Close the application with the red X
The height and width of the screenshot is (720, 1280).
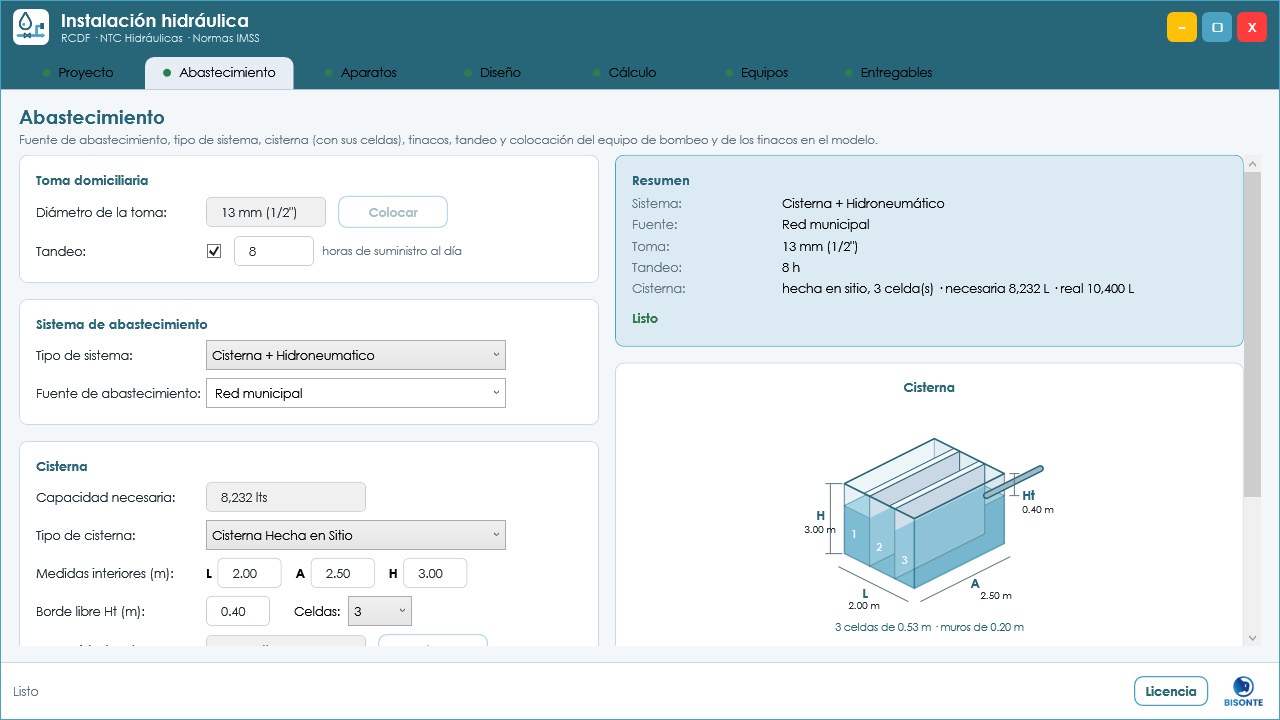[x=1252, y=27]
